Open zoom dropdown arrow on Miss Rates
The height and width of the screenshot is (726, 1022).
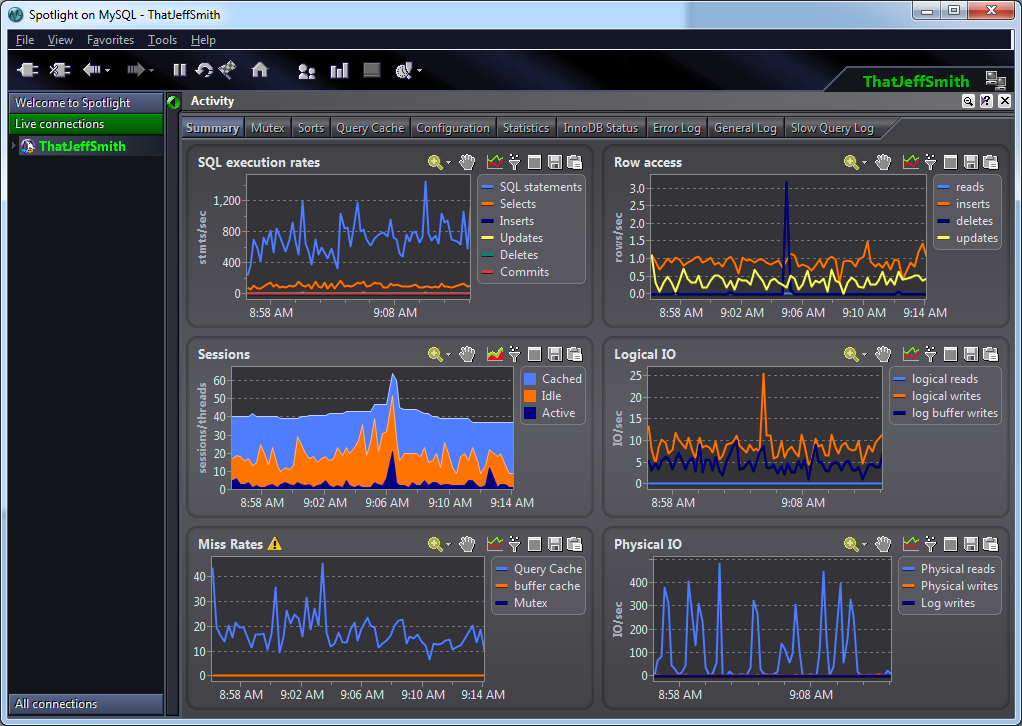(x=448, y=544)
